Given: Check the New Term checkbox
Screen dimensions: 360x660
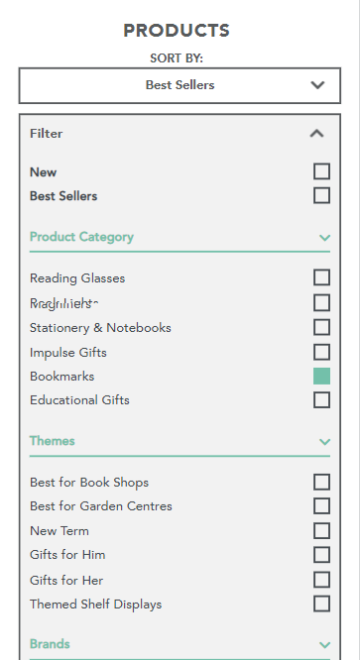Looking at the screenshot, I should pos(322,531).
